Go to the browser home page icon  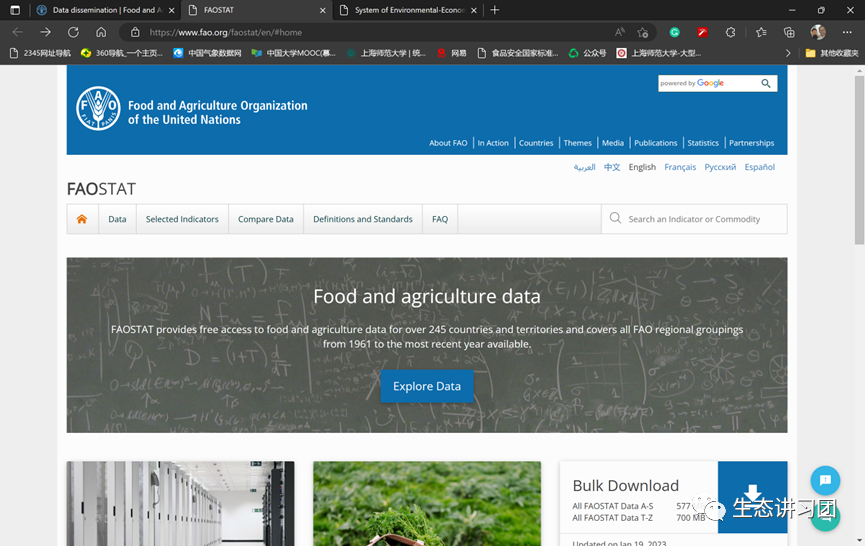(101, 33)
